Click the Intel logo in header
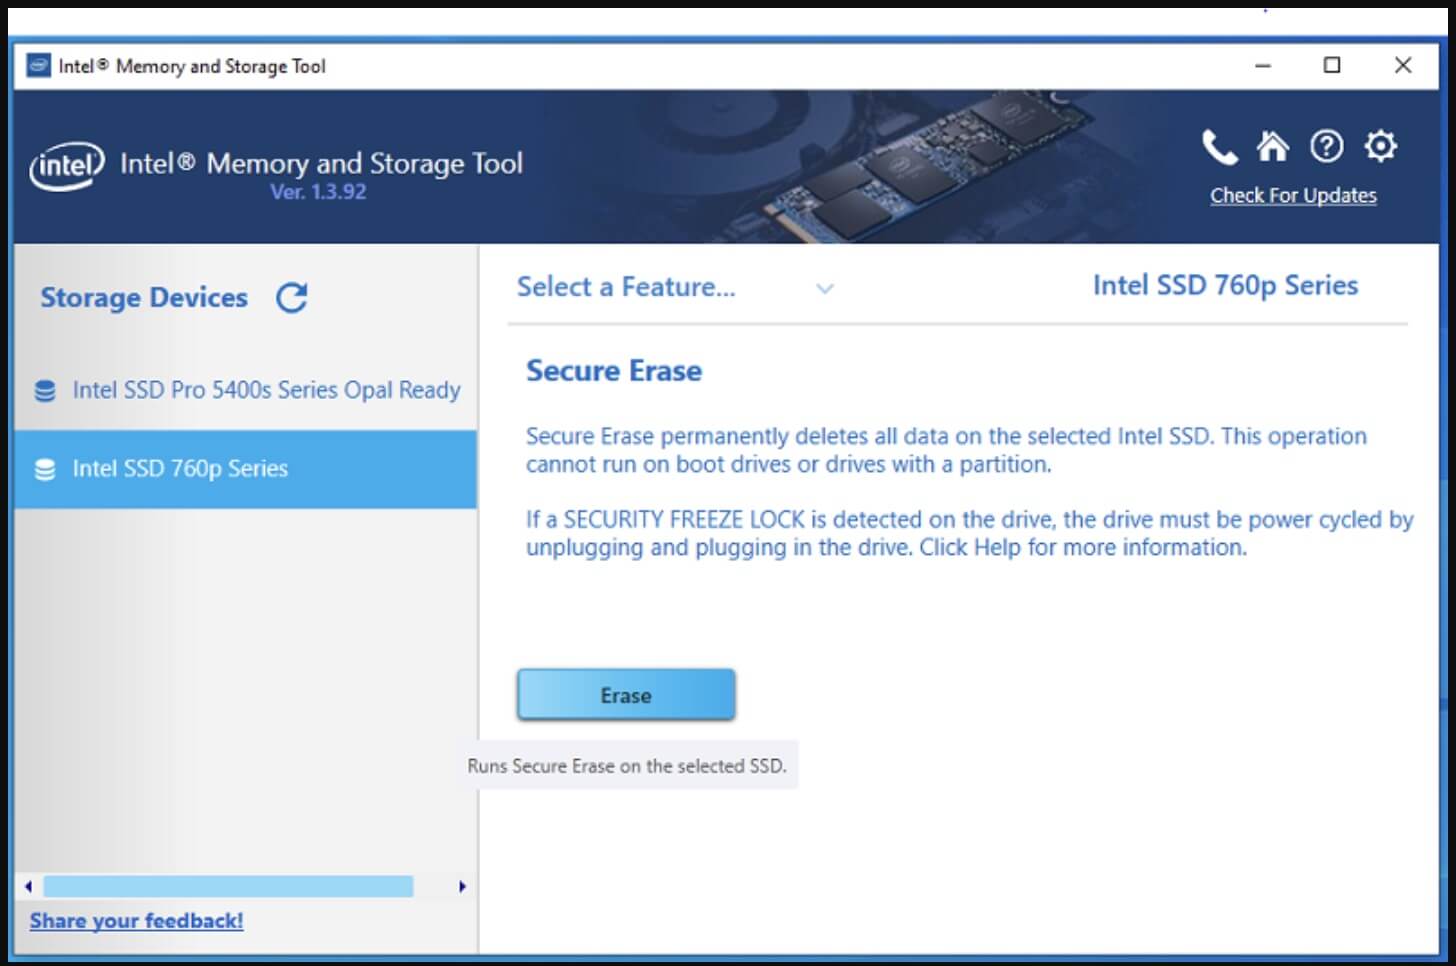1456x966 pixels. 67,166
